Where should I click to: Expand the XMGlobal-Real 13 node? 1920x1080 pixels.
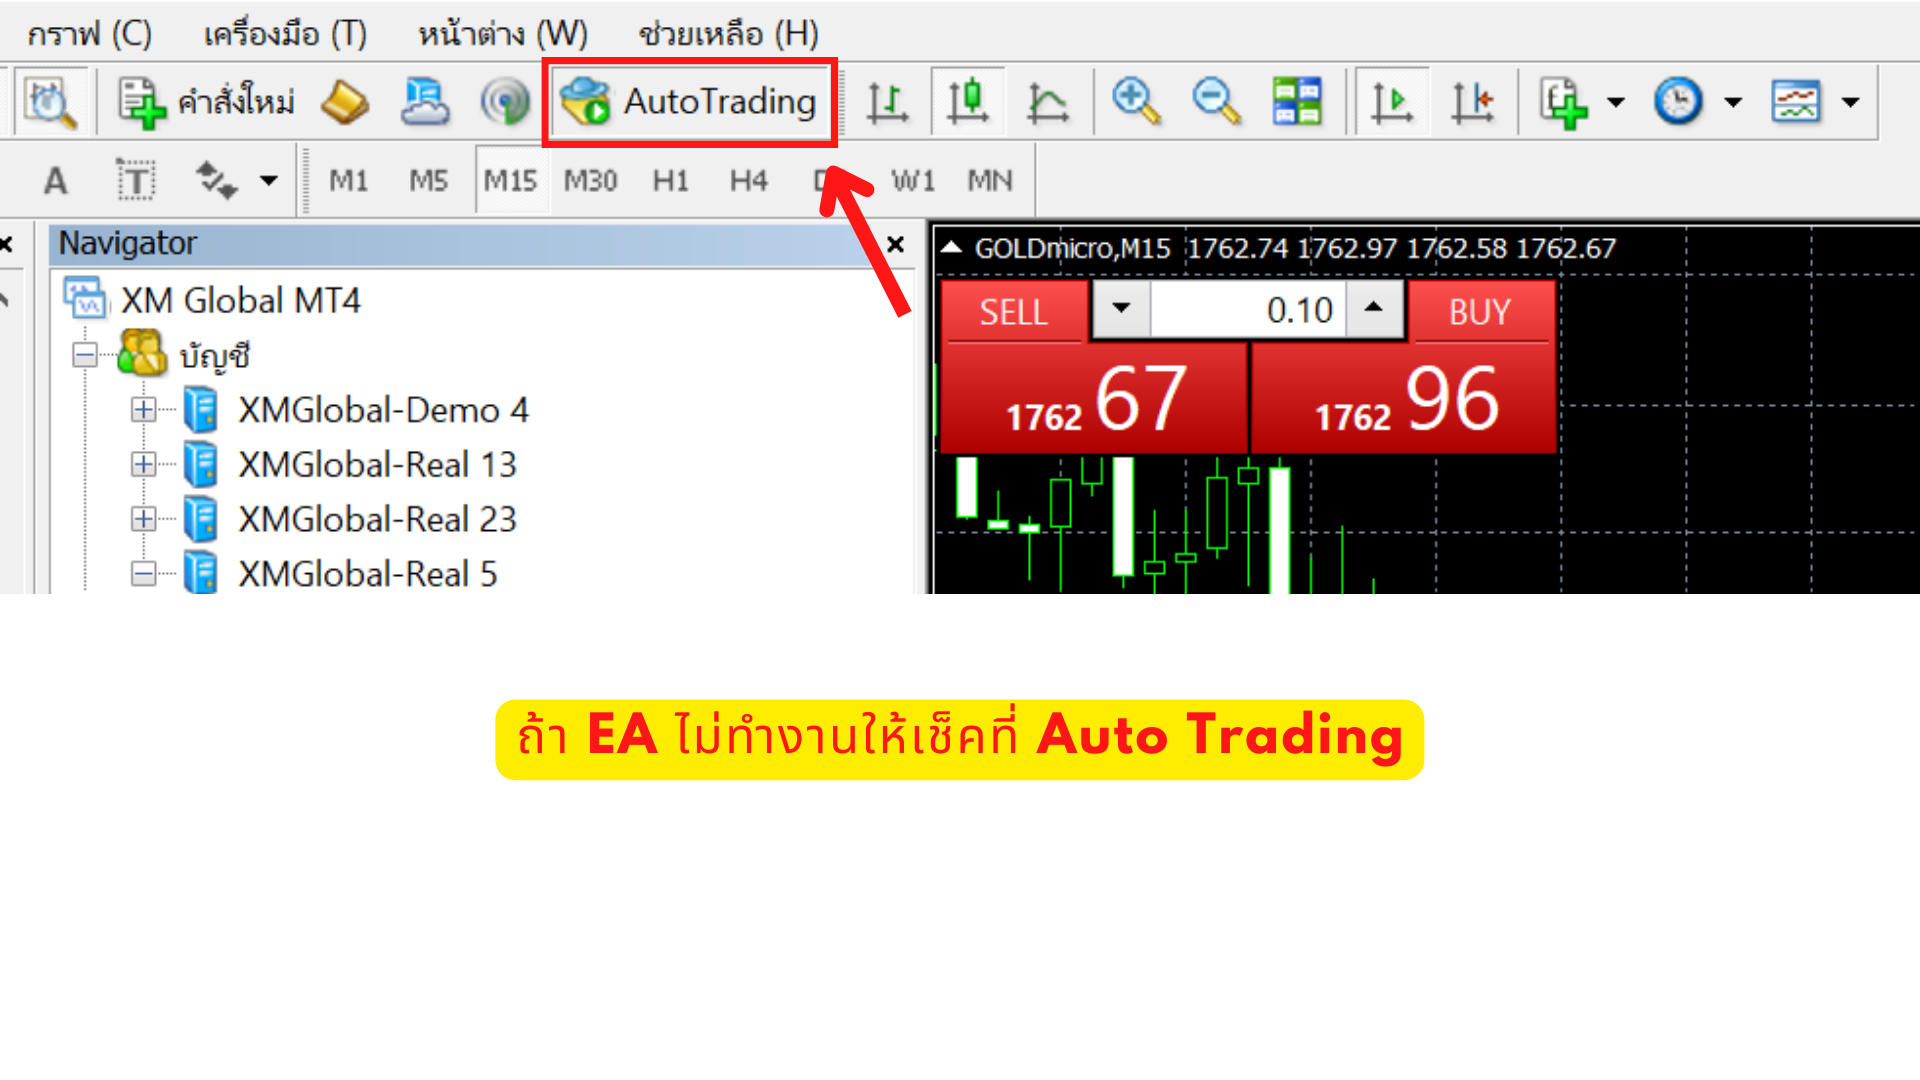point(144,464)
